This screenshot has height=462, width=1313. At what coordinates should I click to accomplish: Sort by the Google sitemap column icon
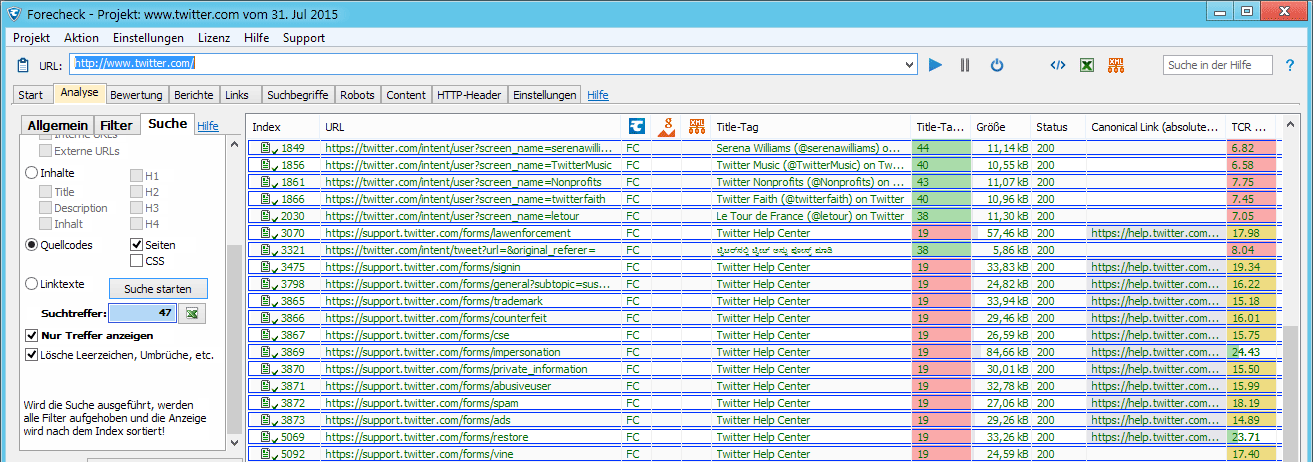[x=667, y=126]
